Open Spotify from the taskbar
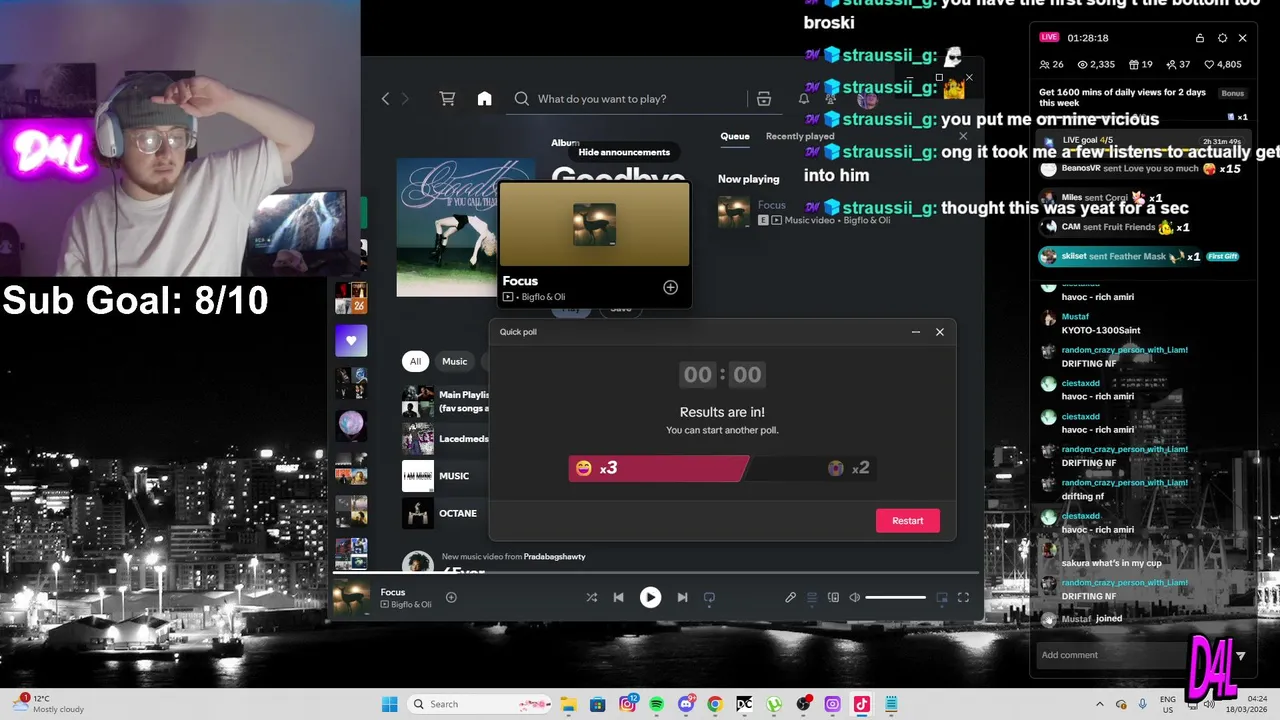 [656, 704]
